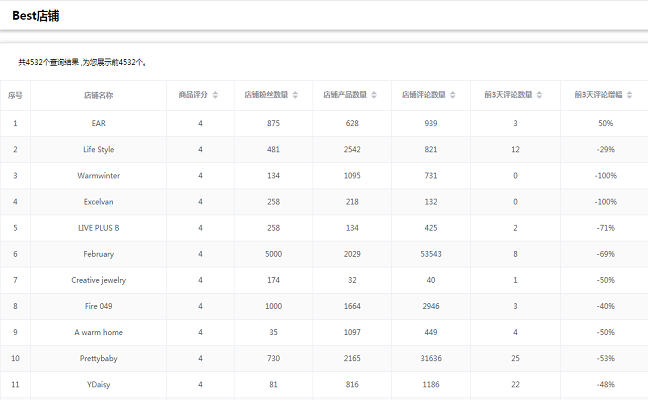The image size is (648, 400).
Task: Click the sort icon beside 店铺粉丝数量
Action: click(x=297, y=95)
